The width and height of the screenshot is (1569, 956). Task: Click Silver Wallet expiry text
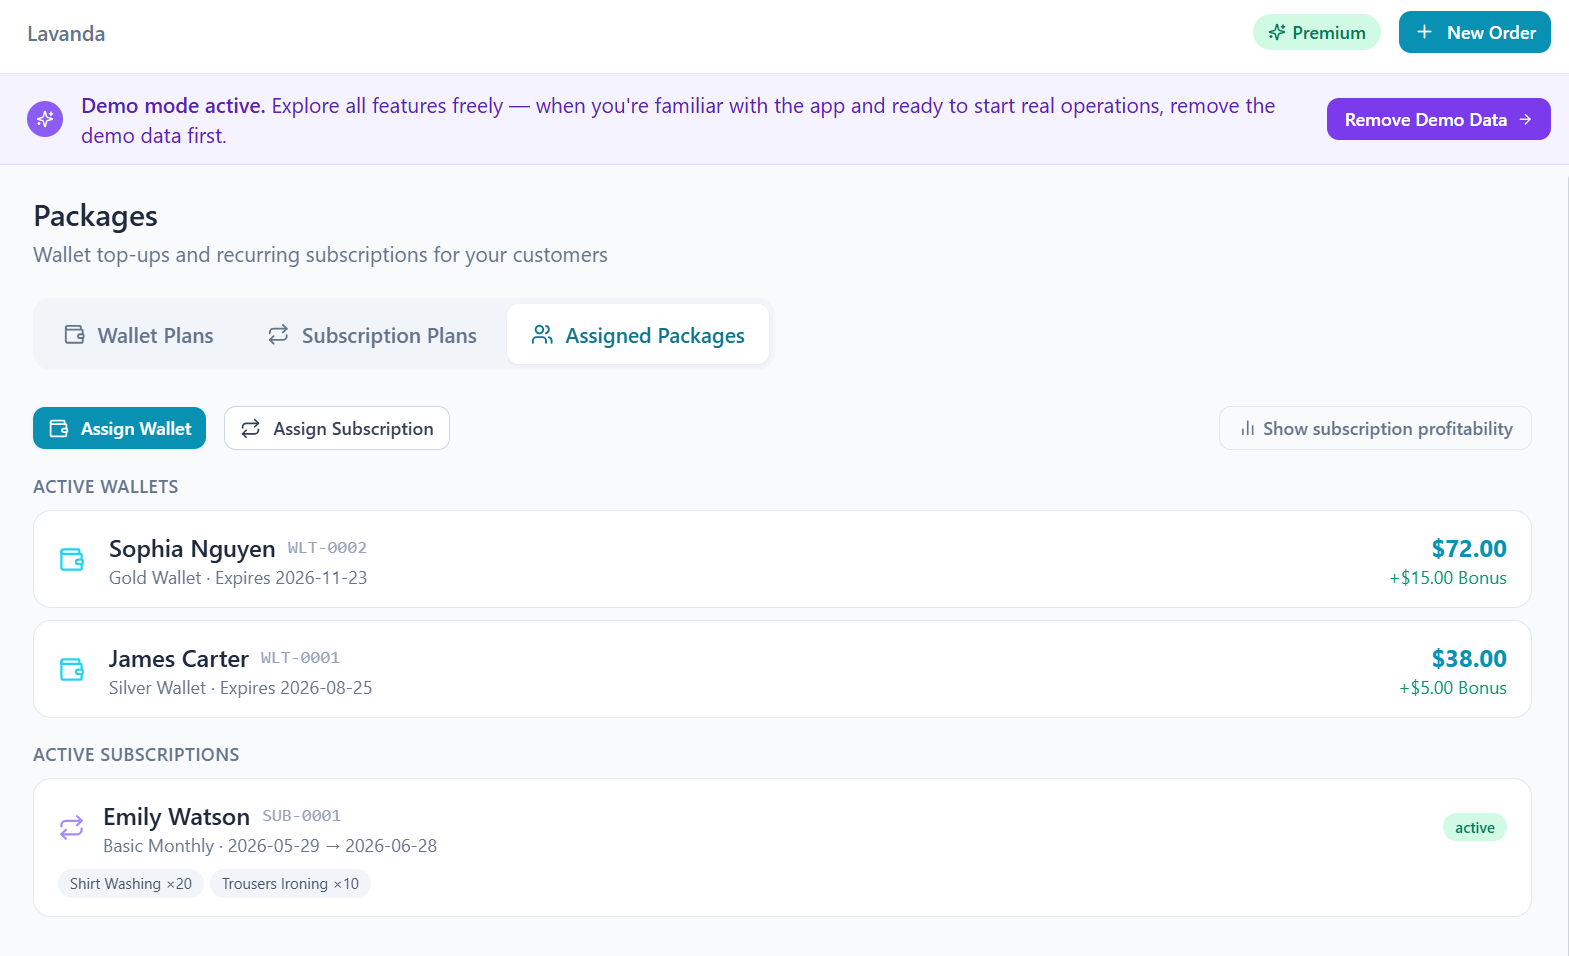tap(240, 688)
